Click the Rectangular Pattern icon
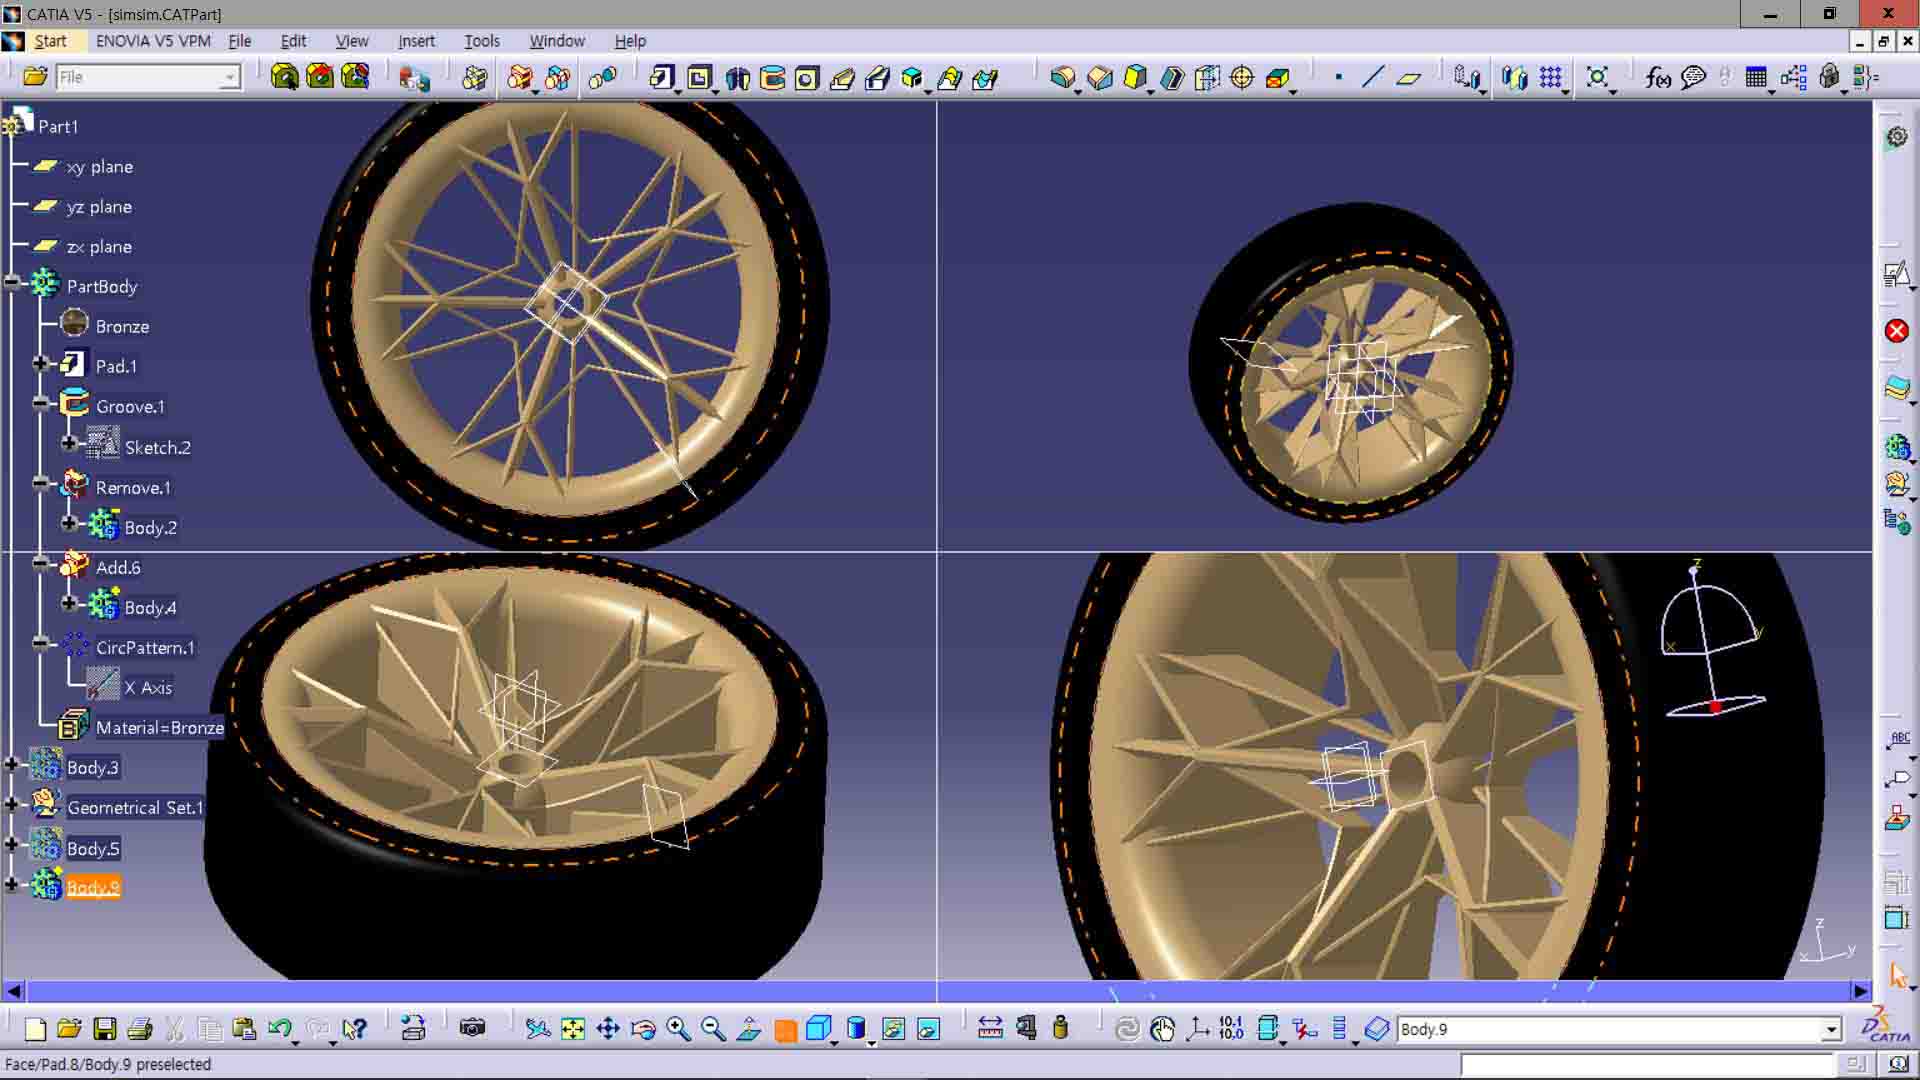Viewport: 1920px width, 1080px height. coord(1551,77)
